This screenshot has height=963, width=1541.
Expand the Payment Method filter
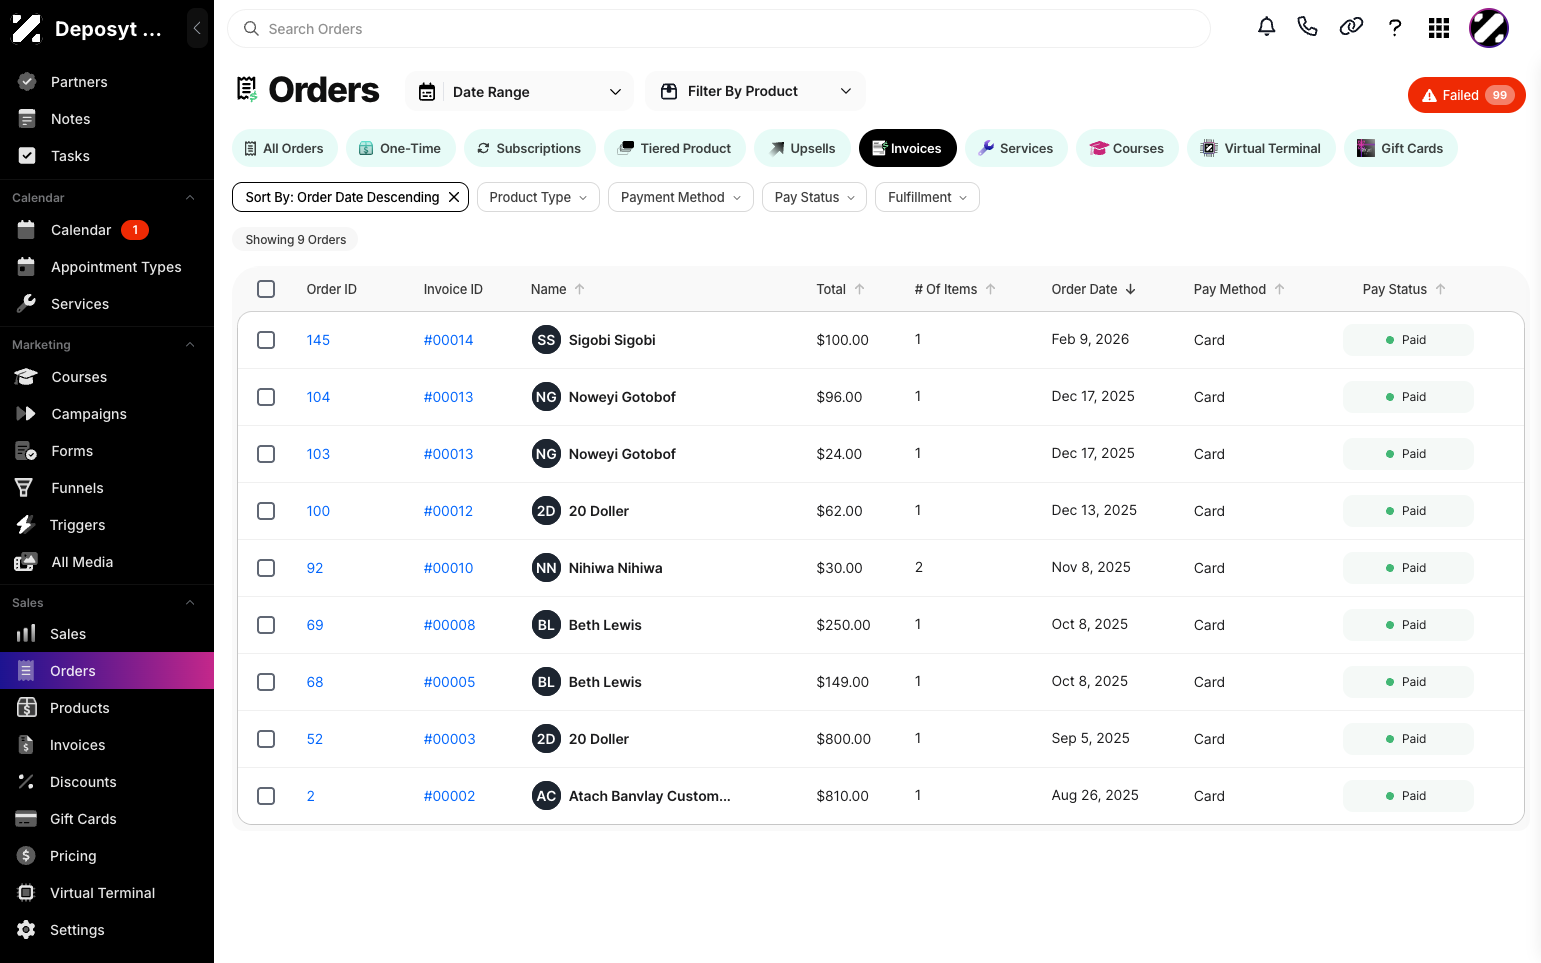click(681, 197)
